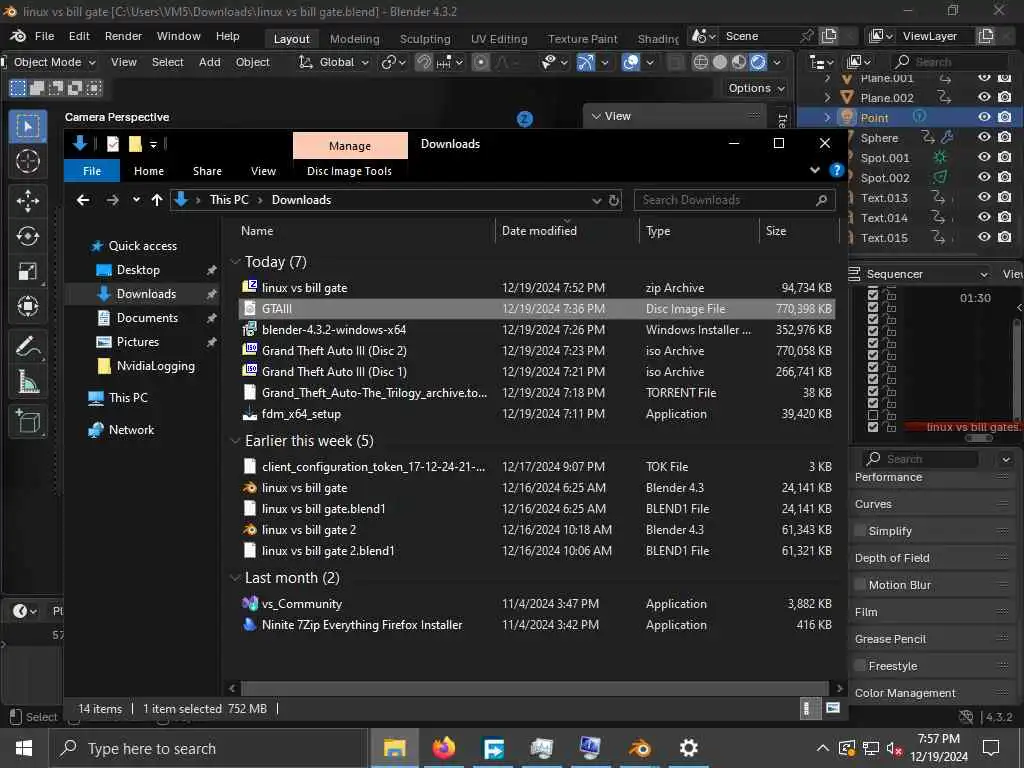Activate the 3D Cursor tool in Blender
The width and height of the screenshot is (1024, 768).
[x=27, y=161]
